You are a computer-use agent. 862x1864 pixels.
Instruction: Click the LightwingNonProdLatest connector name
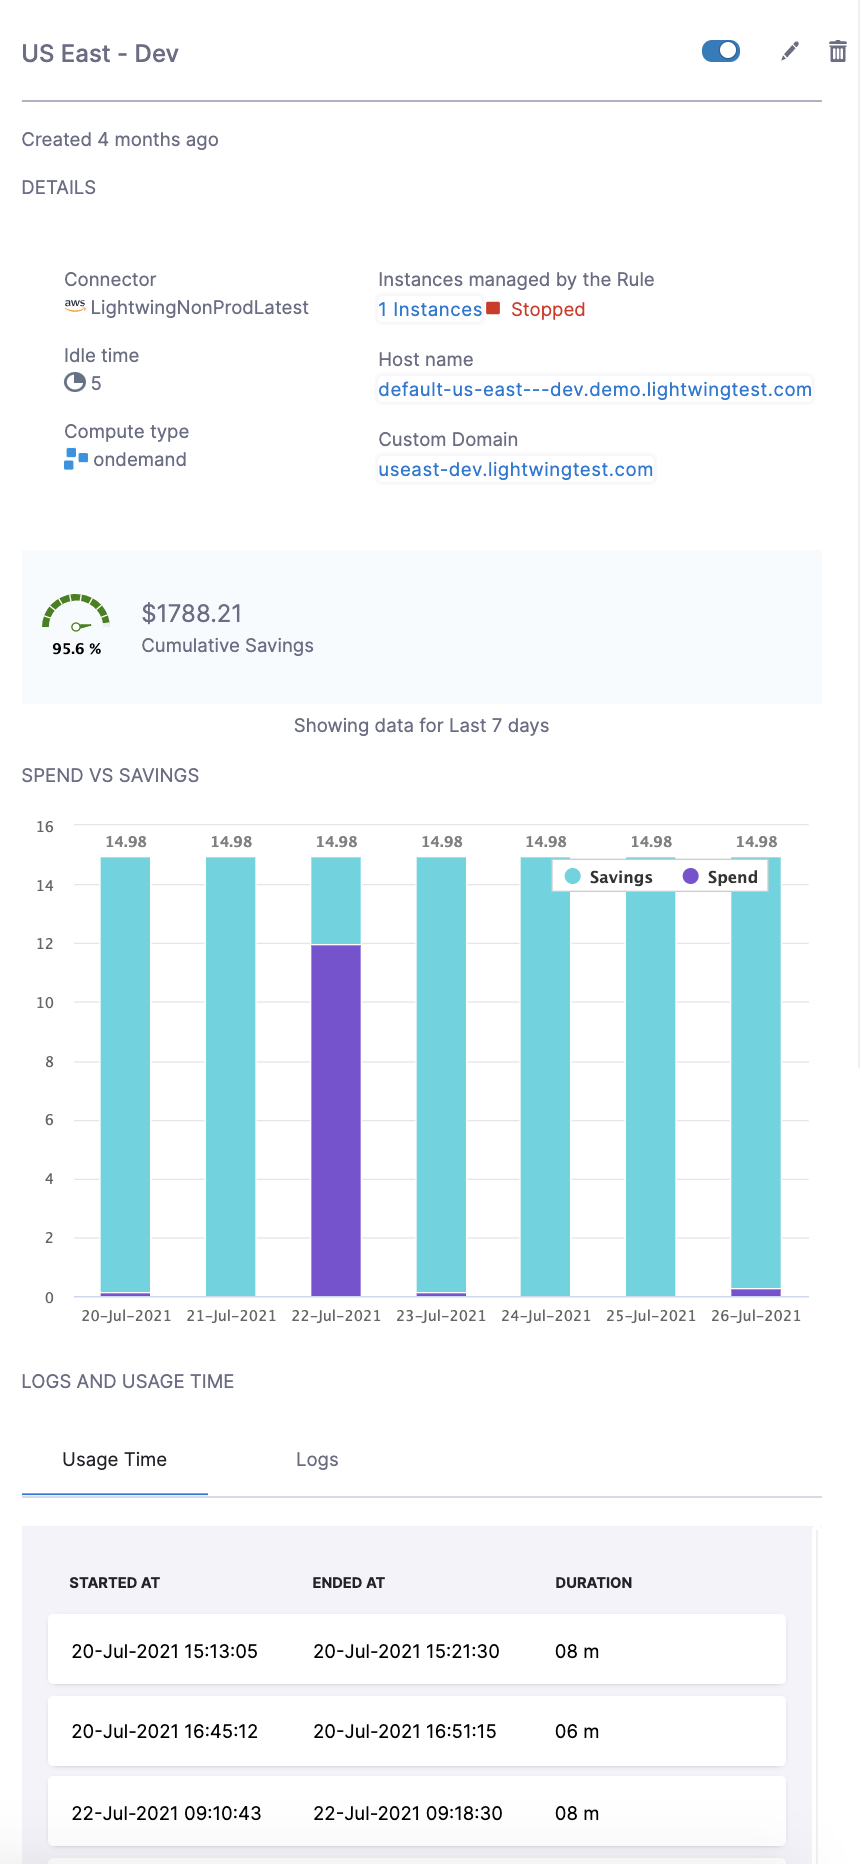[199, 308]
